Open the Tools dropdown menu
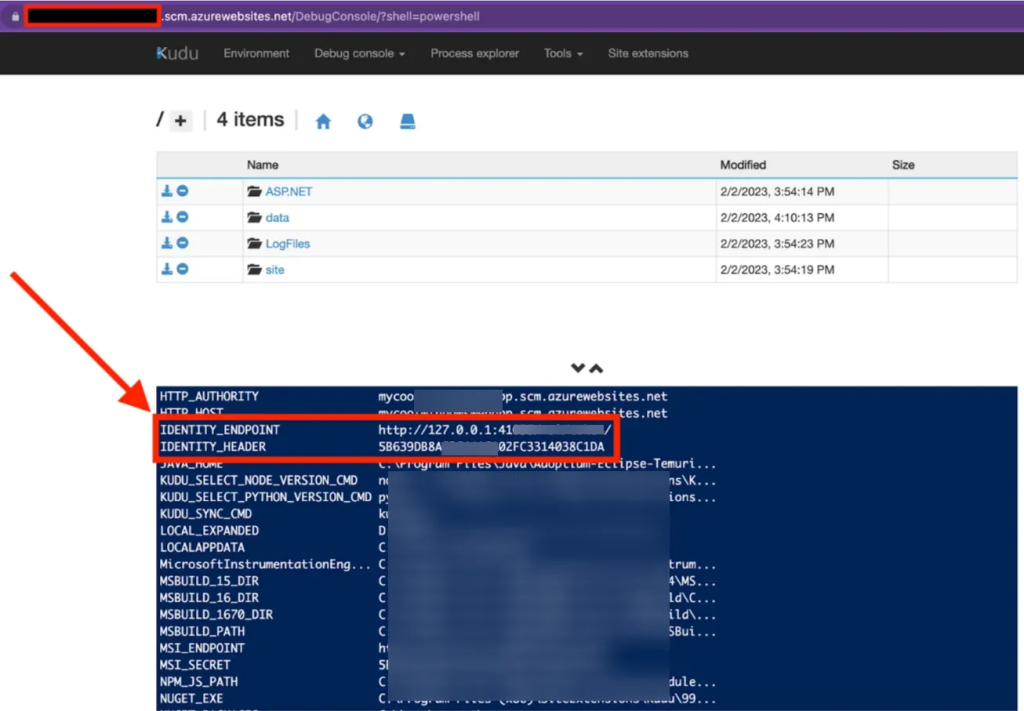Viewport: 1024px width, 711px height. (563, 53)
